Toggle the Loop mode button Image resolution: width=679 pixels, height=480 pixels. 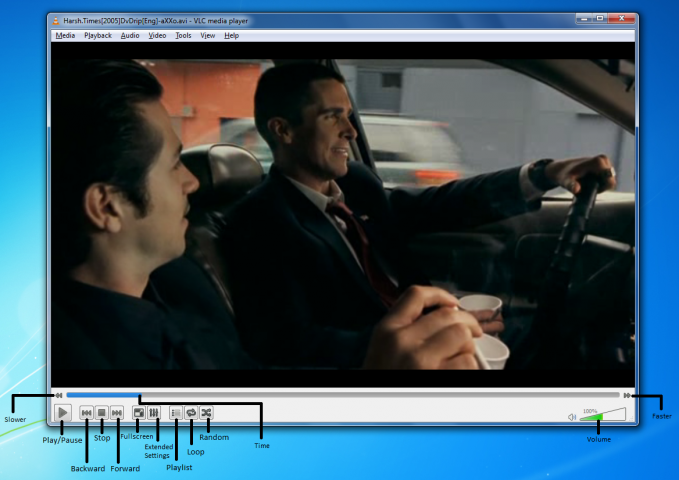click(191, 413)
